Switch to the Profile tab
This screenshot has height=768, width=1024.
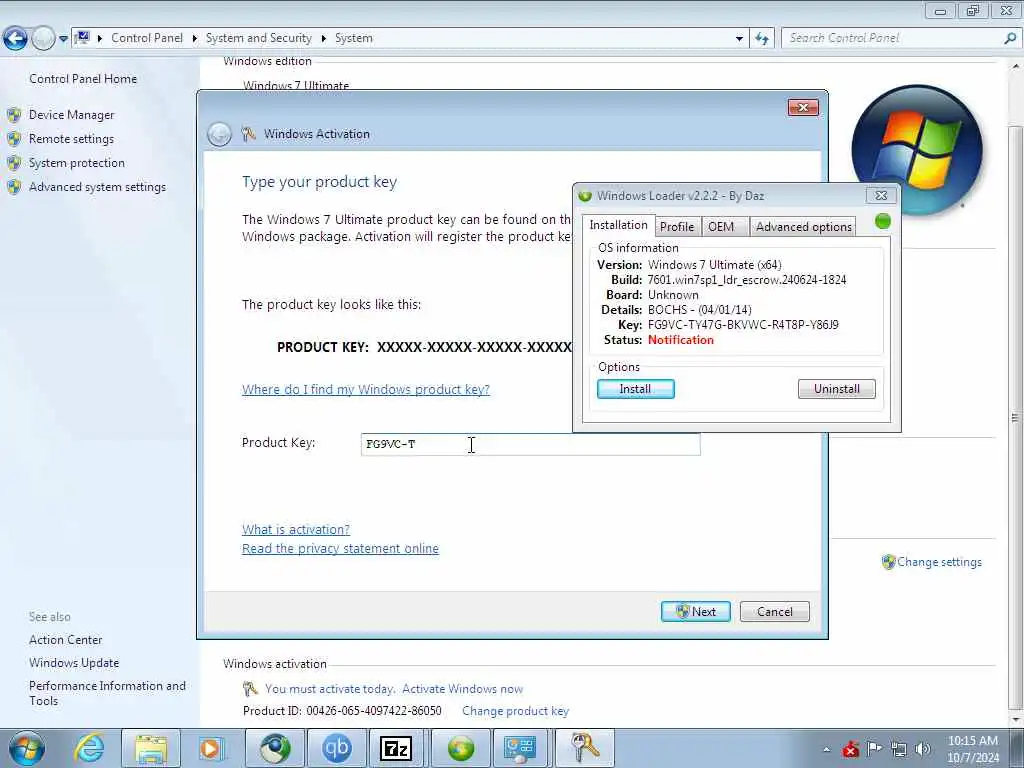point(677,227)
